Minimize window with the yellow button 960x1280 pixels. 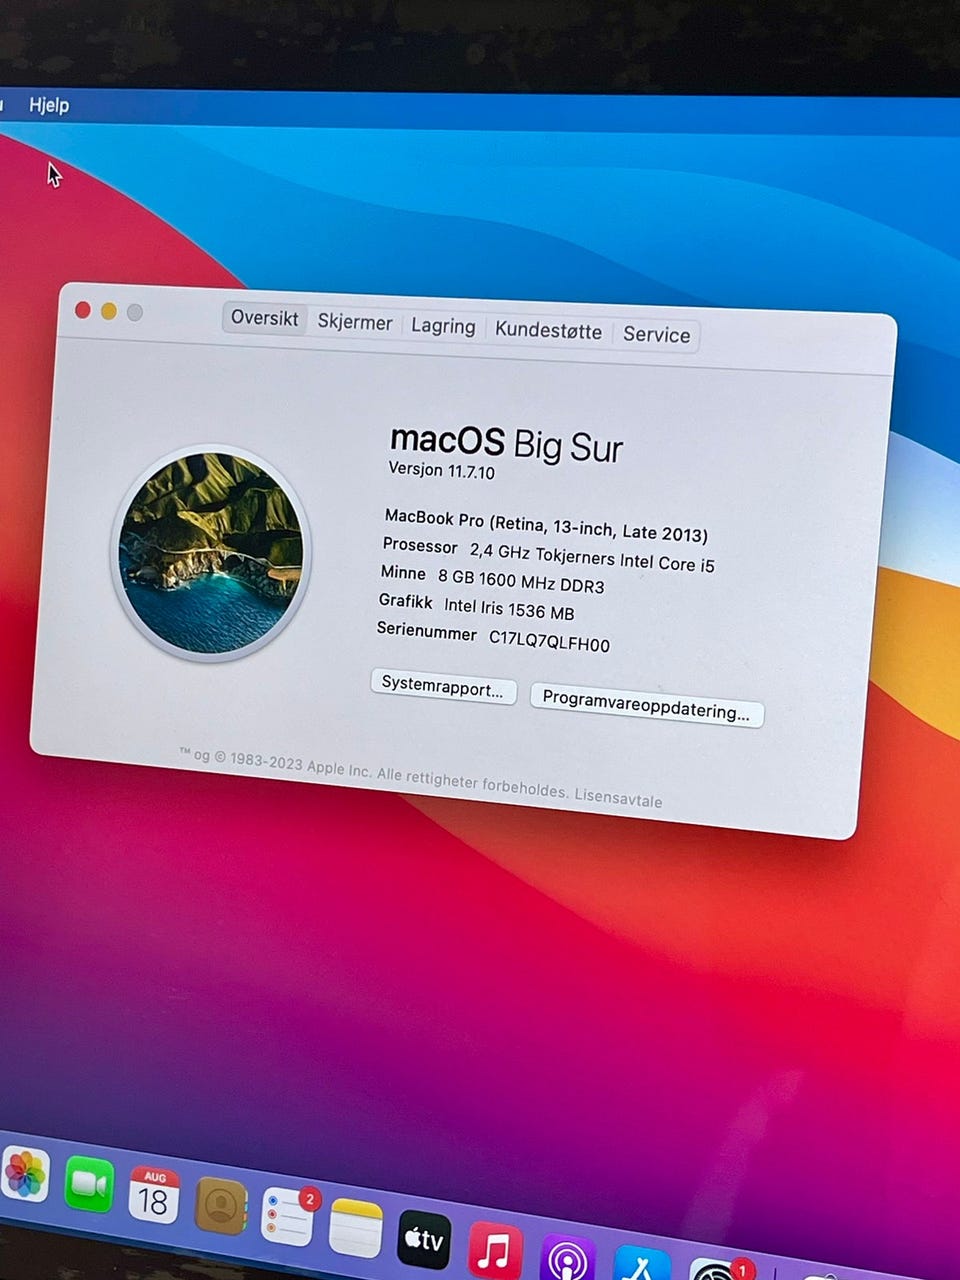pyautogui.click(x=109, y=311)
